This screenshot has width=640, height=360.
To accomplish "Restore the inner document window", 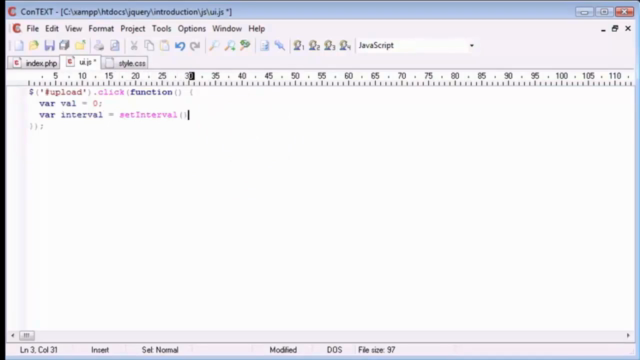I will [x=615, y=29].
